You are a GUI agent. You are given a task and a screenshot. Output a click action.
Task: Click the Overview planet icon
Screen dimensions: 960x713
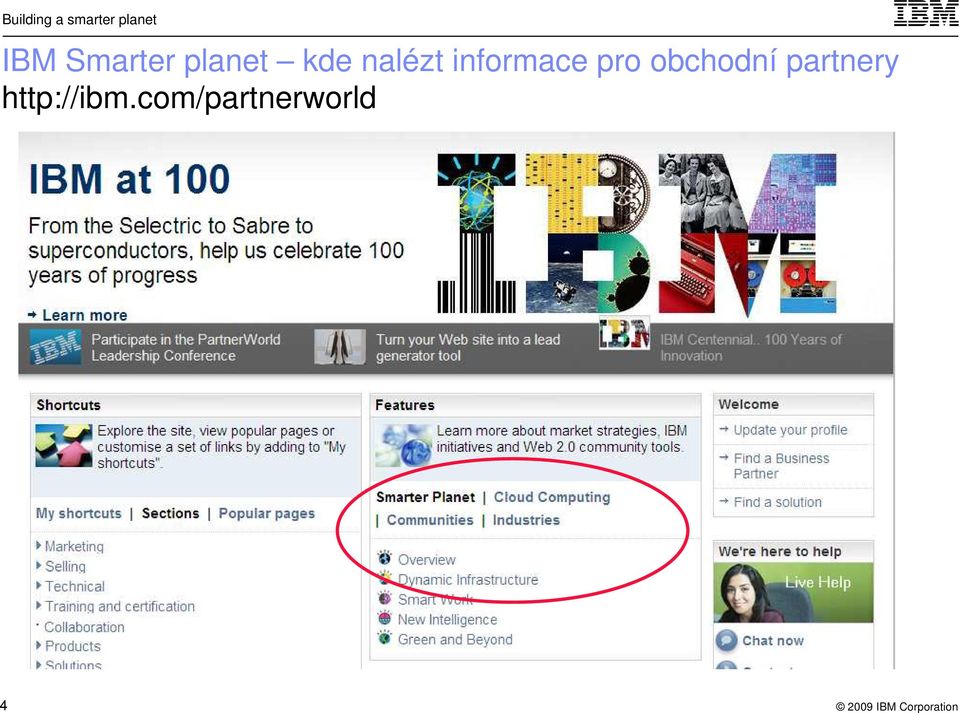(x=384, y=558)
